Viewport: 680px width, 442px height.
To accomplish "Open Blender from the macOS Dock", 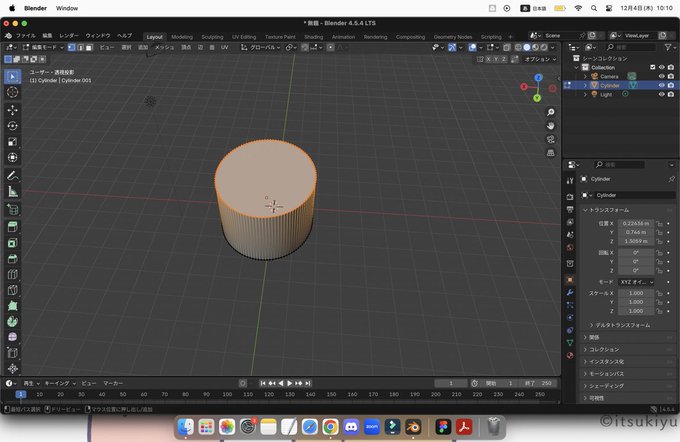I will 413,427.
